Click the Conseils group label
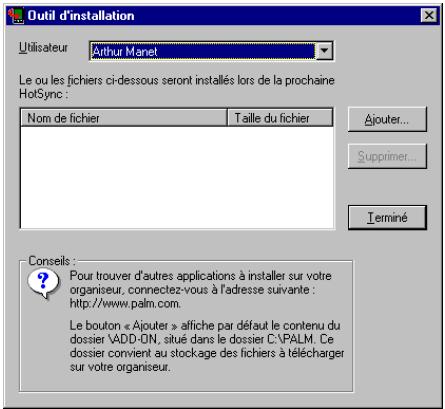445x409 pixels. pos(52,261)
